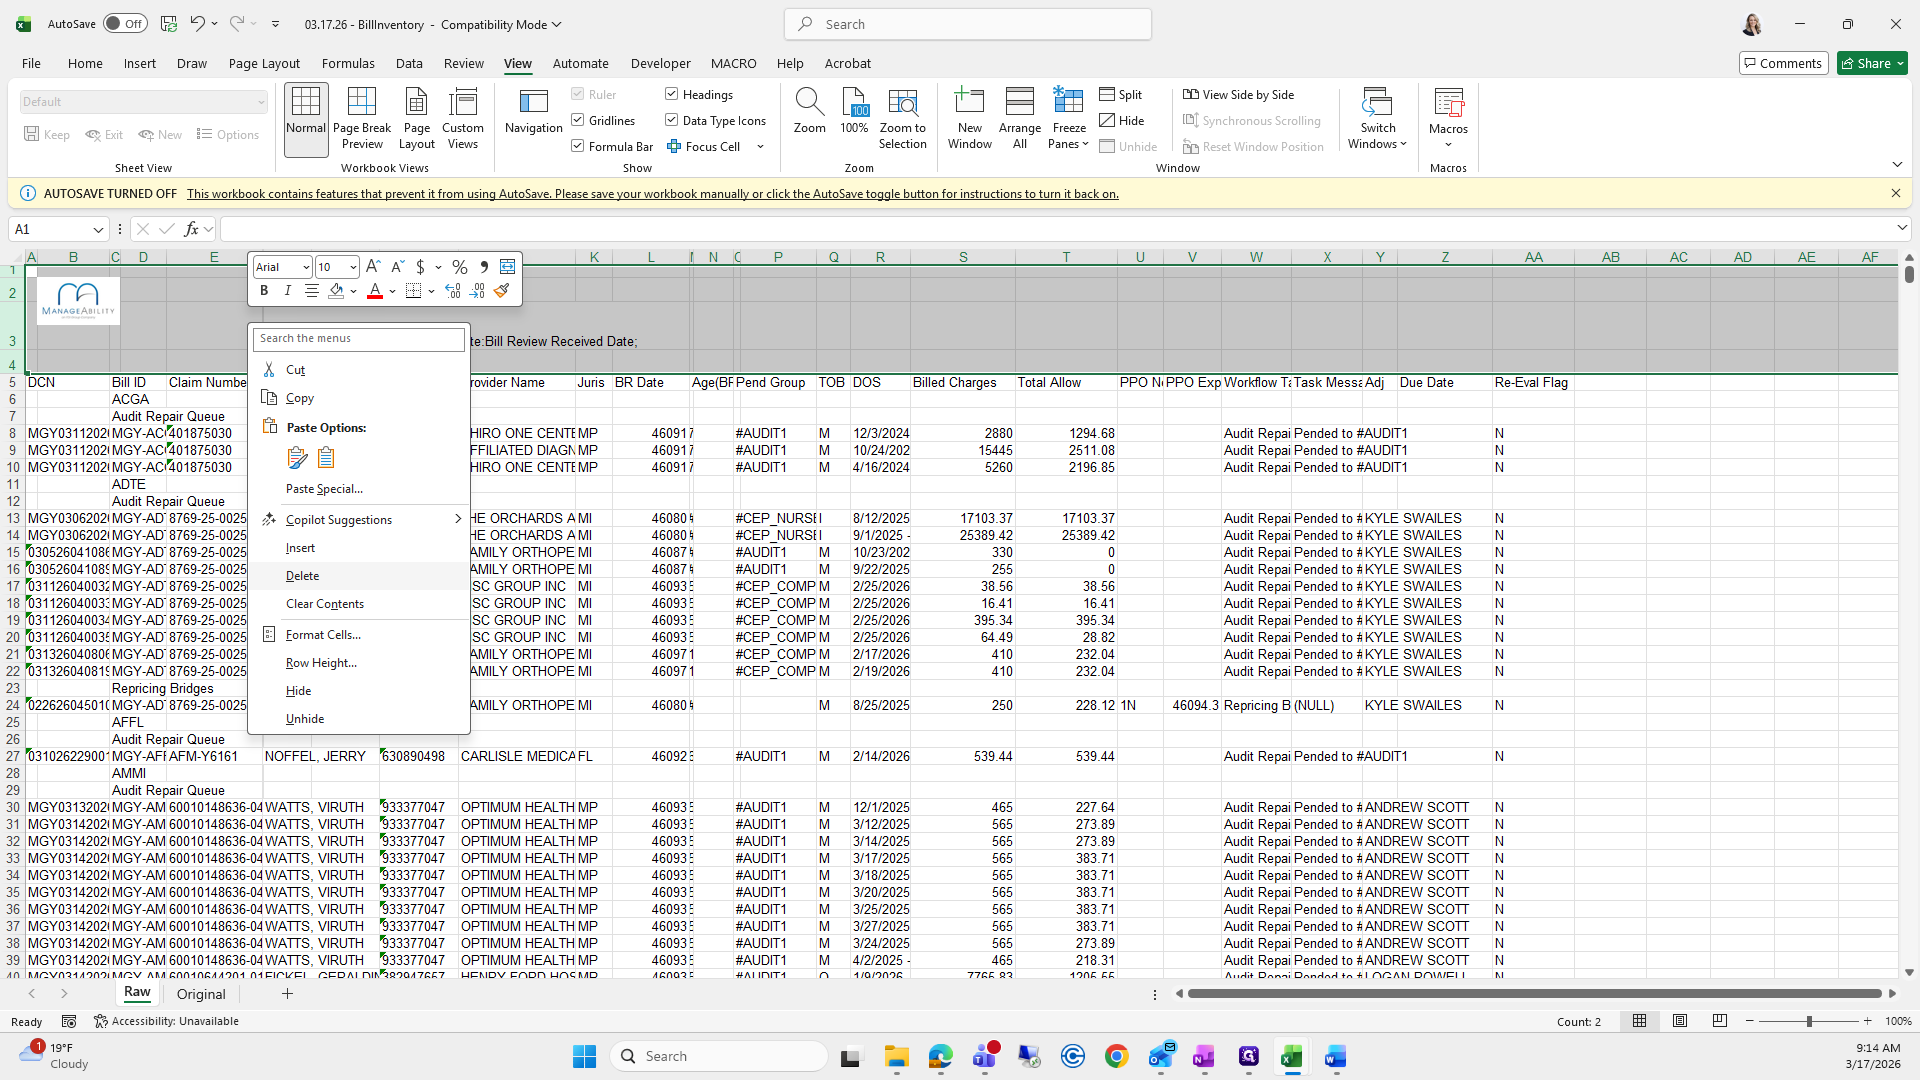Click the New Window icon
The image size is (1920, 1080).
click(969, 103)
